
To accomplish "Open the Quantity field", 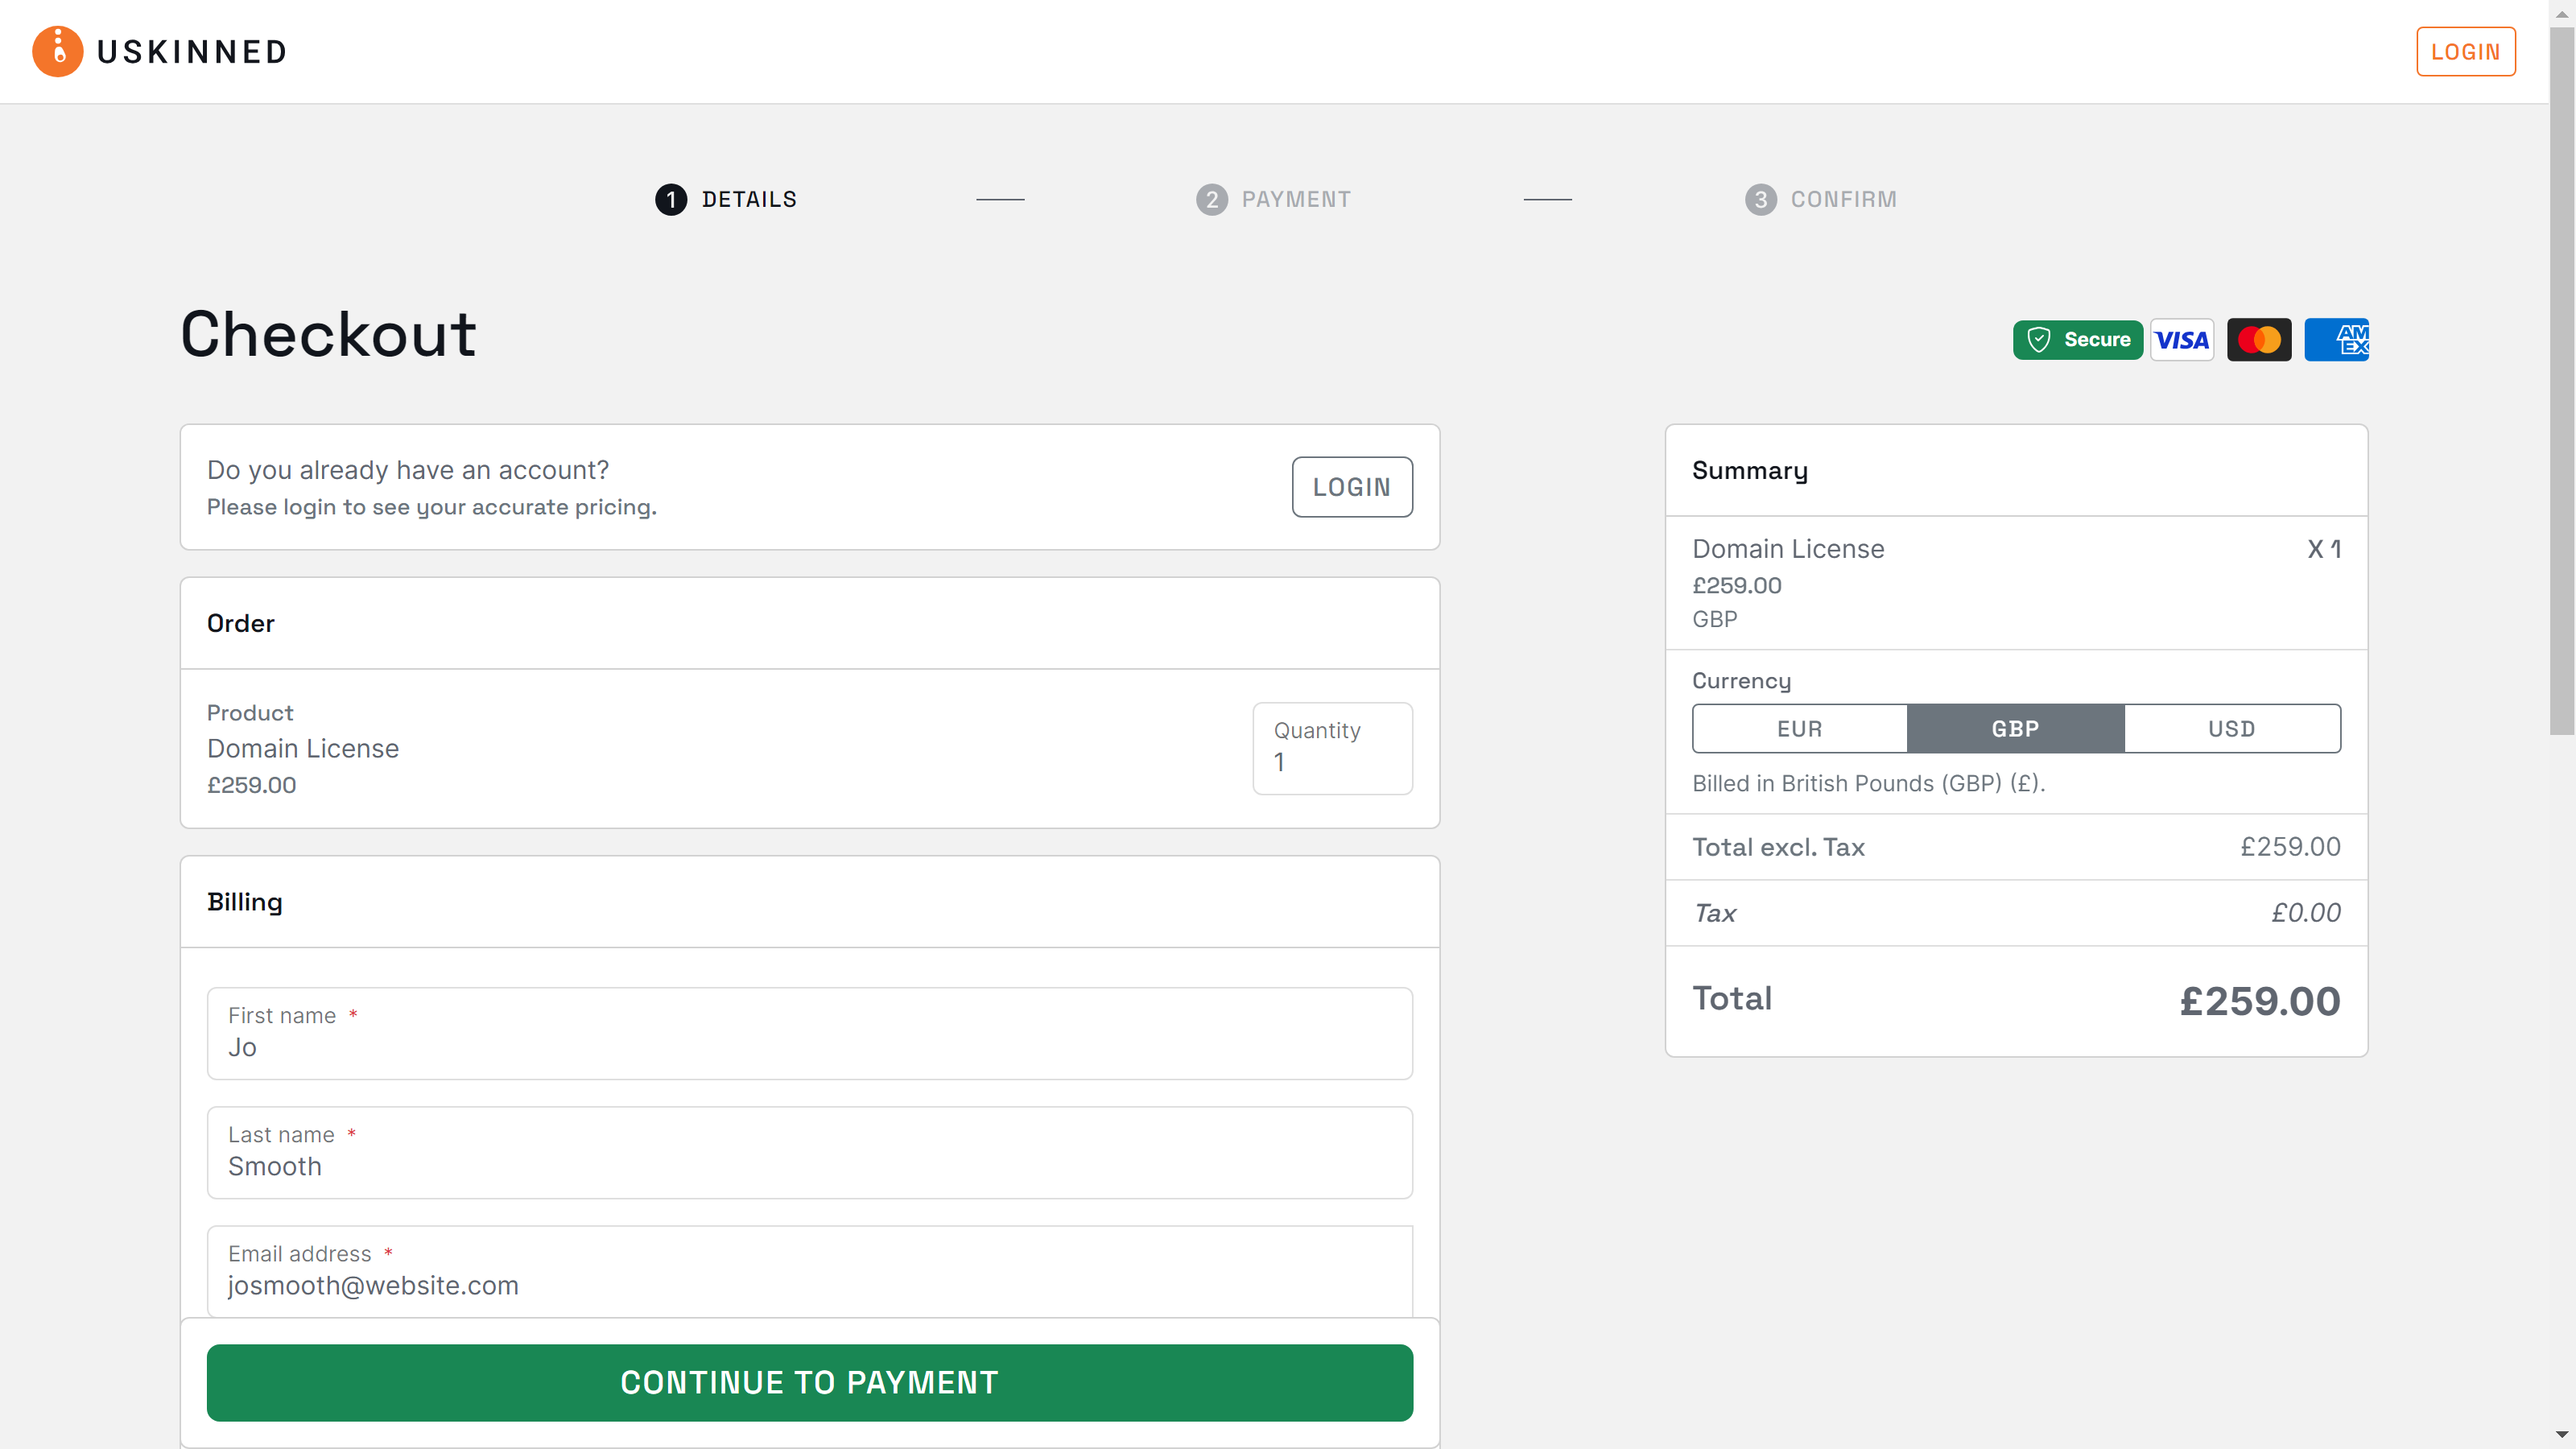I will point(1332,749).
